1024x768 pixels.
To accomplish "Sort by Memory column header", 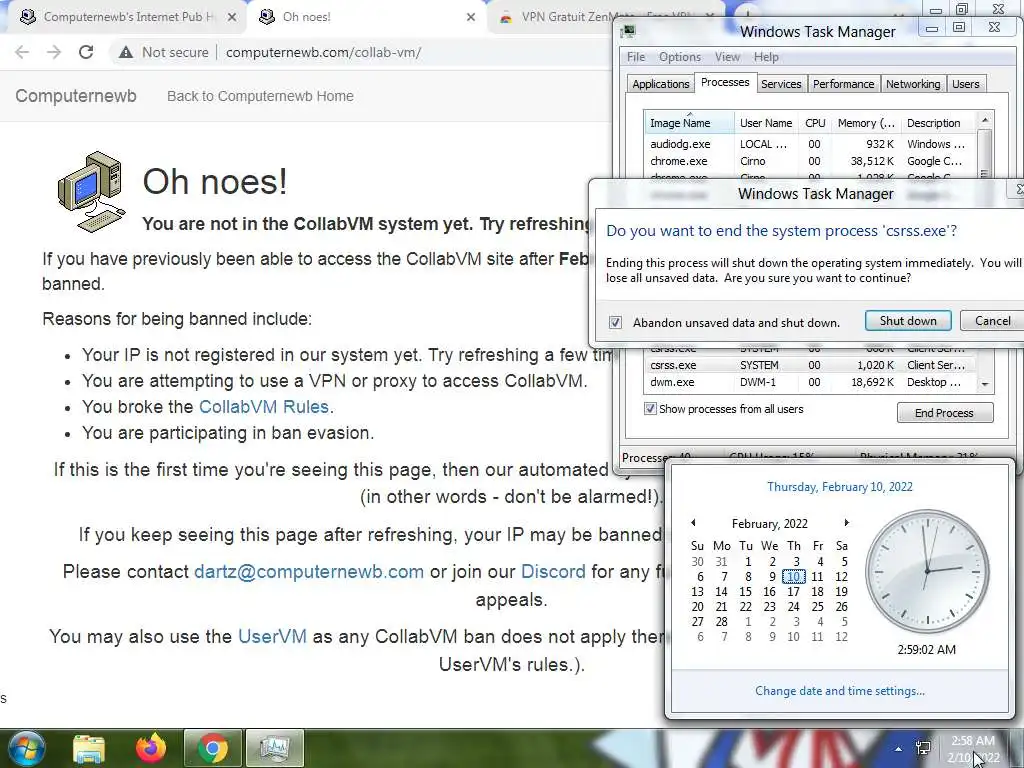I will click(866, 123).
